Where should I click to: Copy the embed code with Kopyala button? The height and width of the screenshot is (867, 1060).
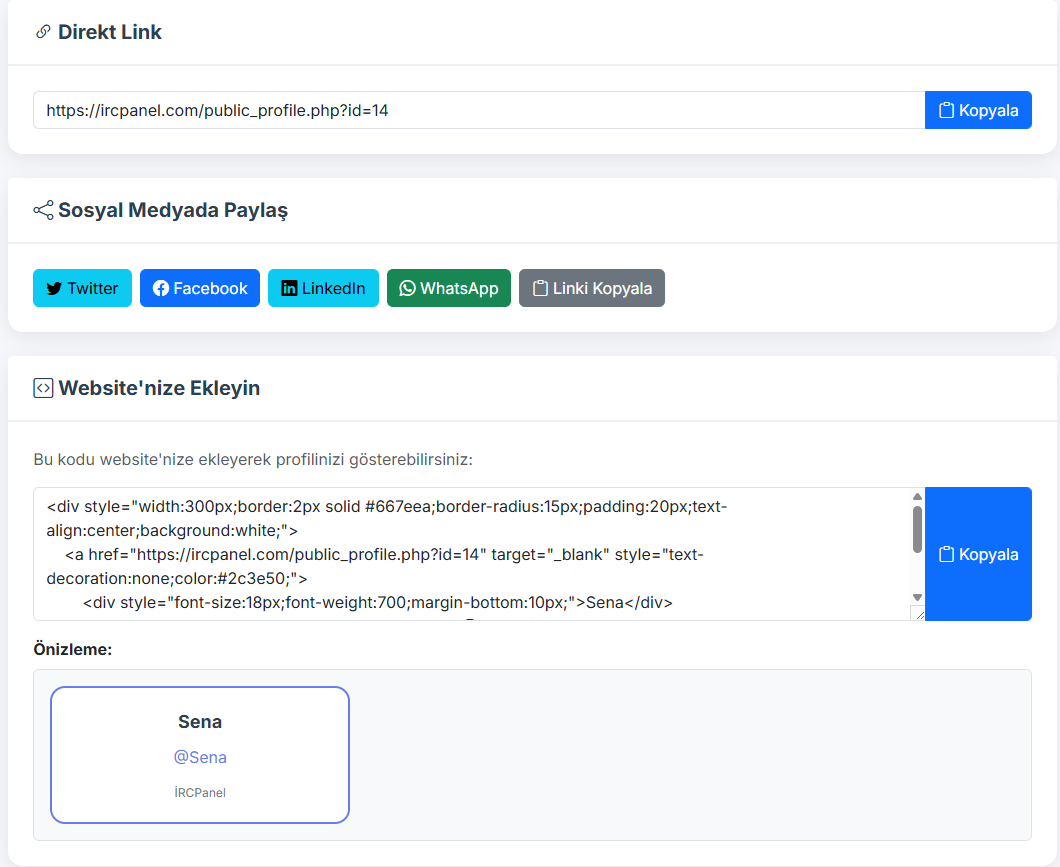(x=978, y=554)
